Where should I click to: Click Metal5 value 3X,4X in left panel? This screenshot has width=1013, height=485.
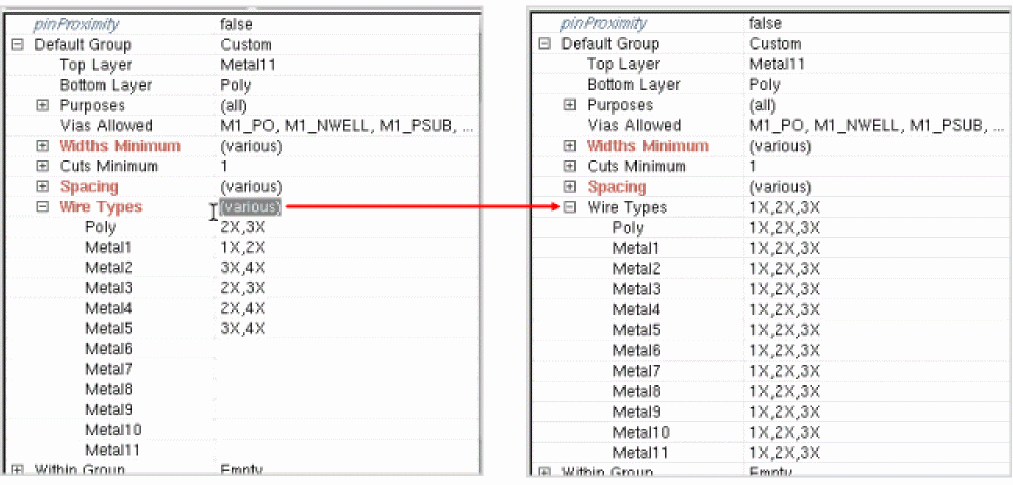click(x=243, y=327)
